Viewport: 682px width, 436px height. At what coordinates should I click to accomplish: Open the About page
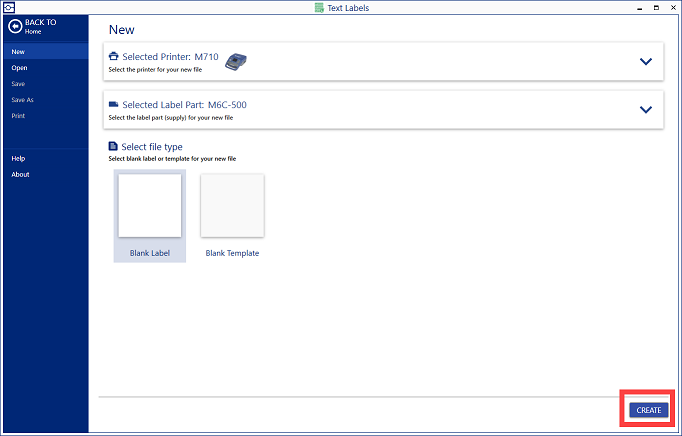click(20, 174)
